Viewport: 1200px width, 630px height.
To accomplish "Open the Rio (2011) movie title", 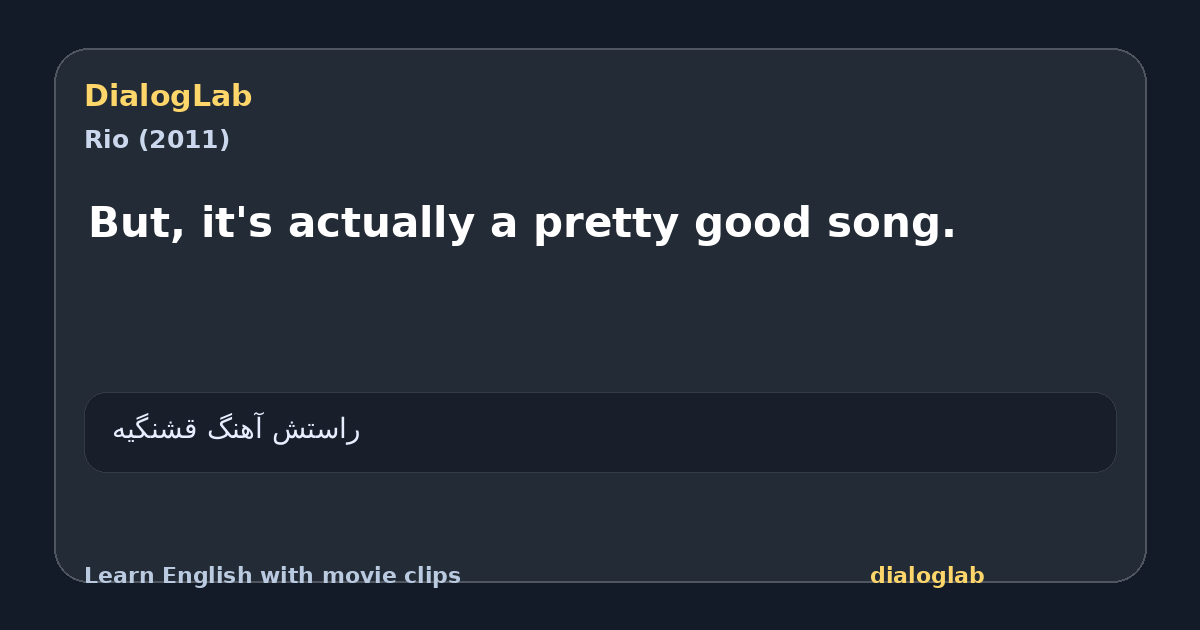I will (157, 140).
